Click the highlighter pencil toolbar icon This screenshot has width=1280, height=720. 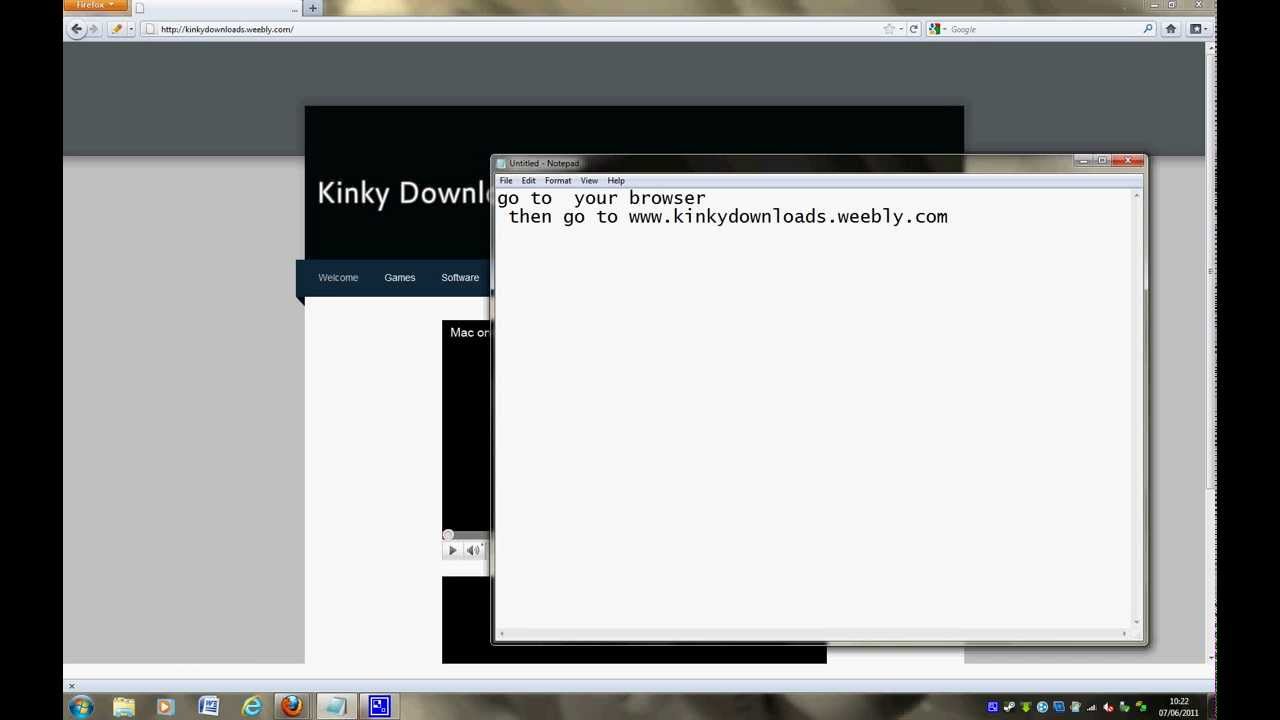pos(117,29)
